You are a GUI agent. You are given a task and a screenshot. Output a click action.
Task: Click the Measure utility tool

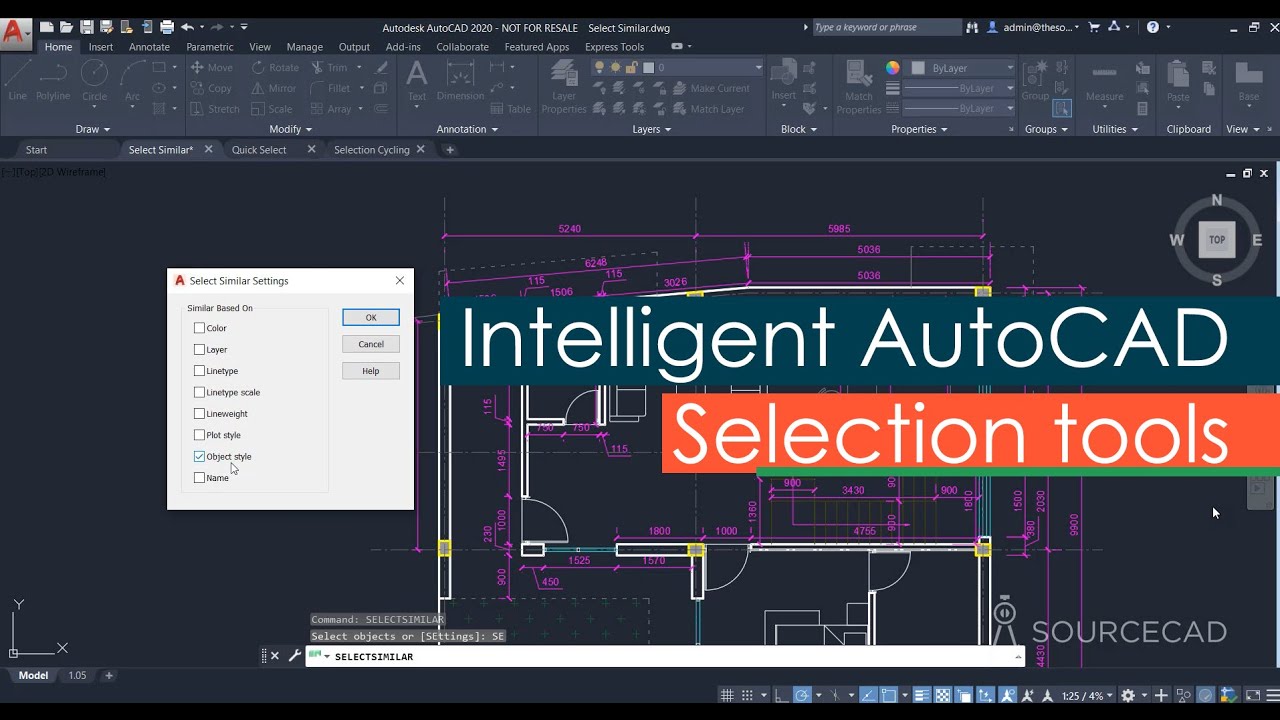[1104, 80]
